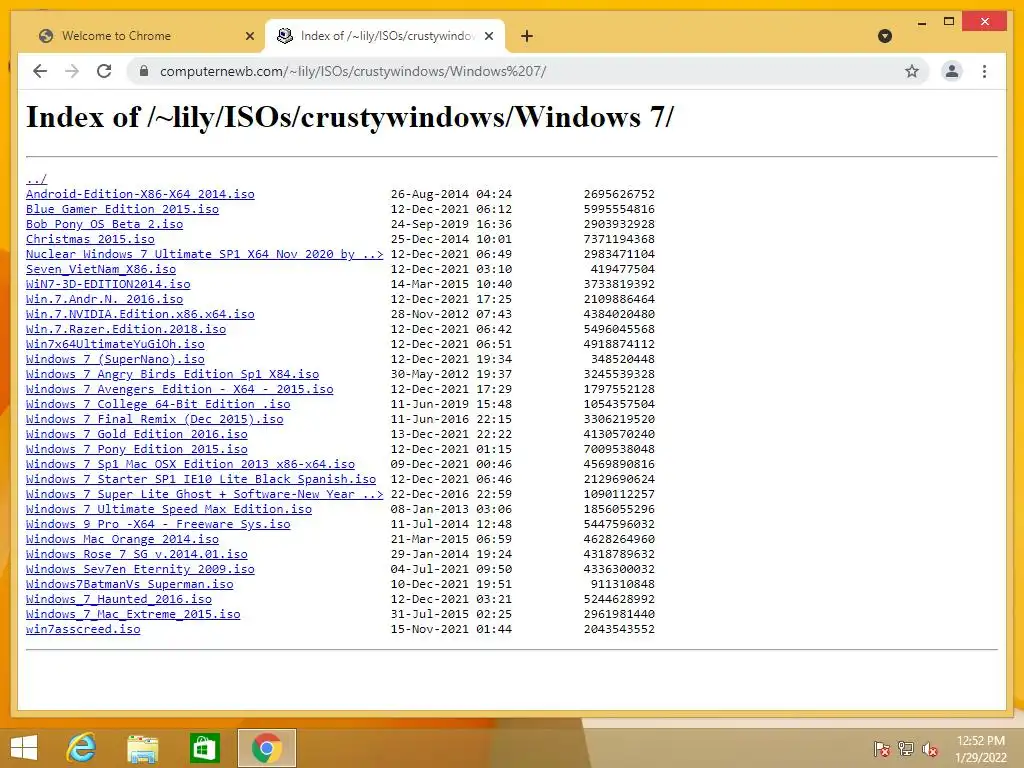Go back to the previous page

click(40, 71)
